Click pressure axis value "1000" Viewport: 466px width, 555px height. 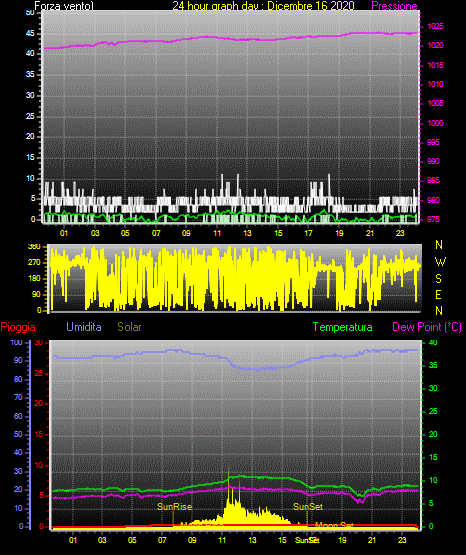click(435, 123)
